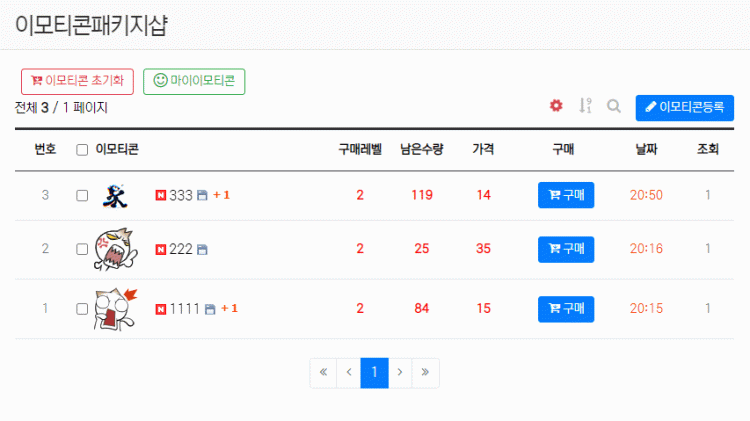The image size is (750, 421).
Task: Click the save disk icon next to 333
Action: point(201,195)
